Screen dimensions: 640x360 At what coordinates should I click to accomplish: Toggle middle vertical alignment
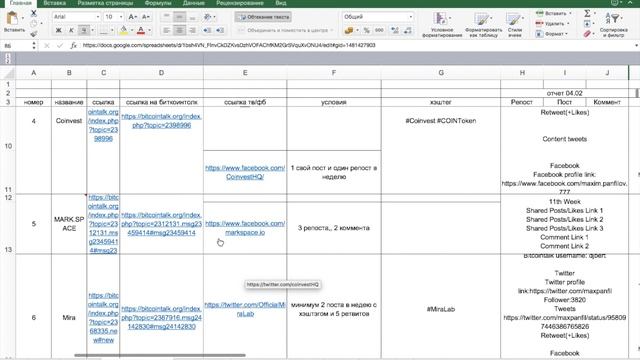click(179, 17)
